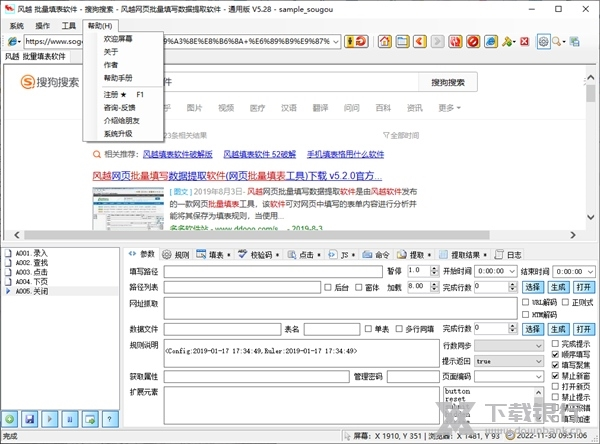
Task: Click the go/reload button beside address bar
Action: click(356, 41)
